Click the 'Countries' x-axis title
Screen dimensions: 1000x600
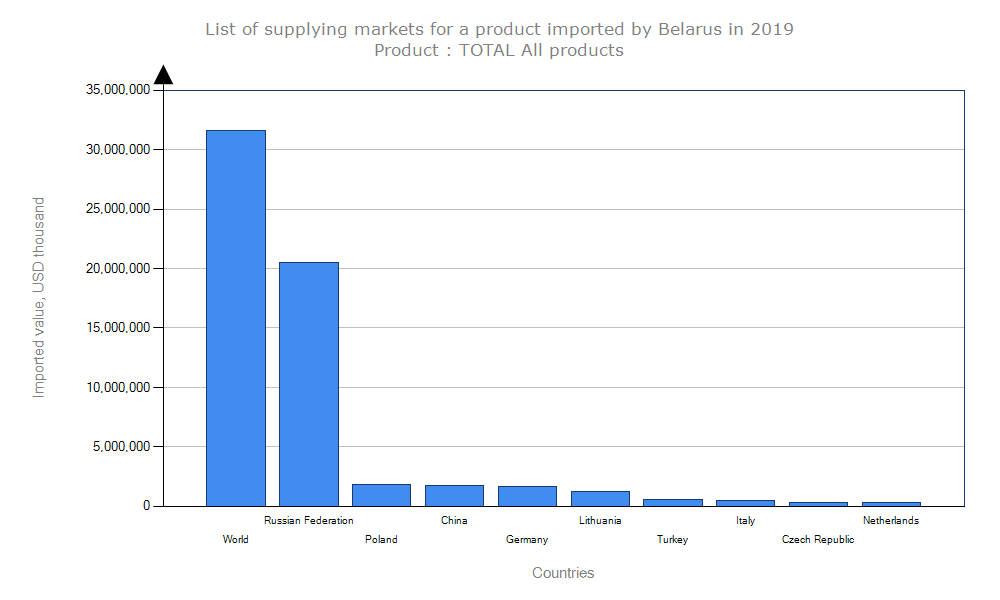563,573
